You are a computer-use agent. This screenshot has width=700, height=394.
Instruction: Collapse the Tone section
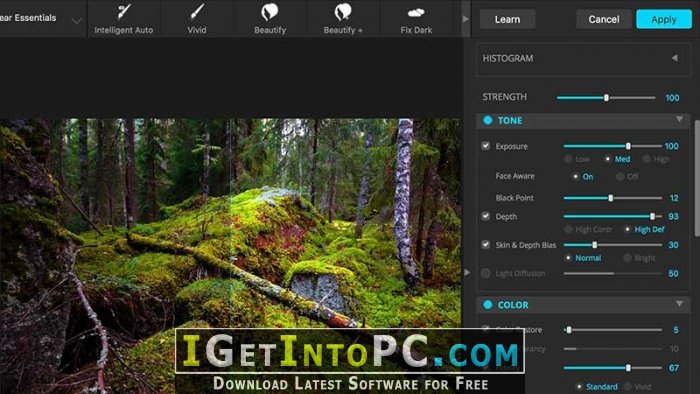679,119
